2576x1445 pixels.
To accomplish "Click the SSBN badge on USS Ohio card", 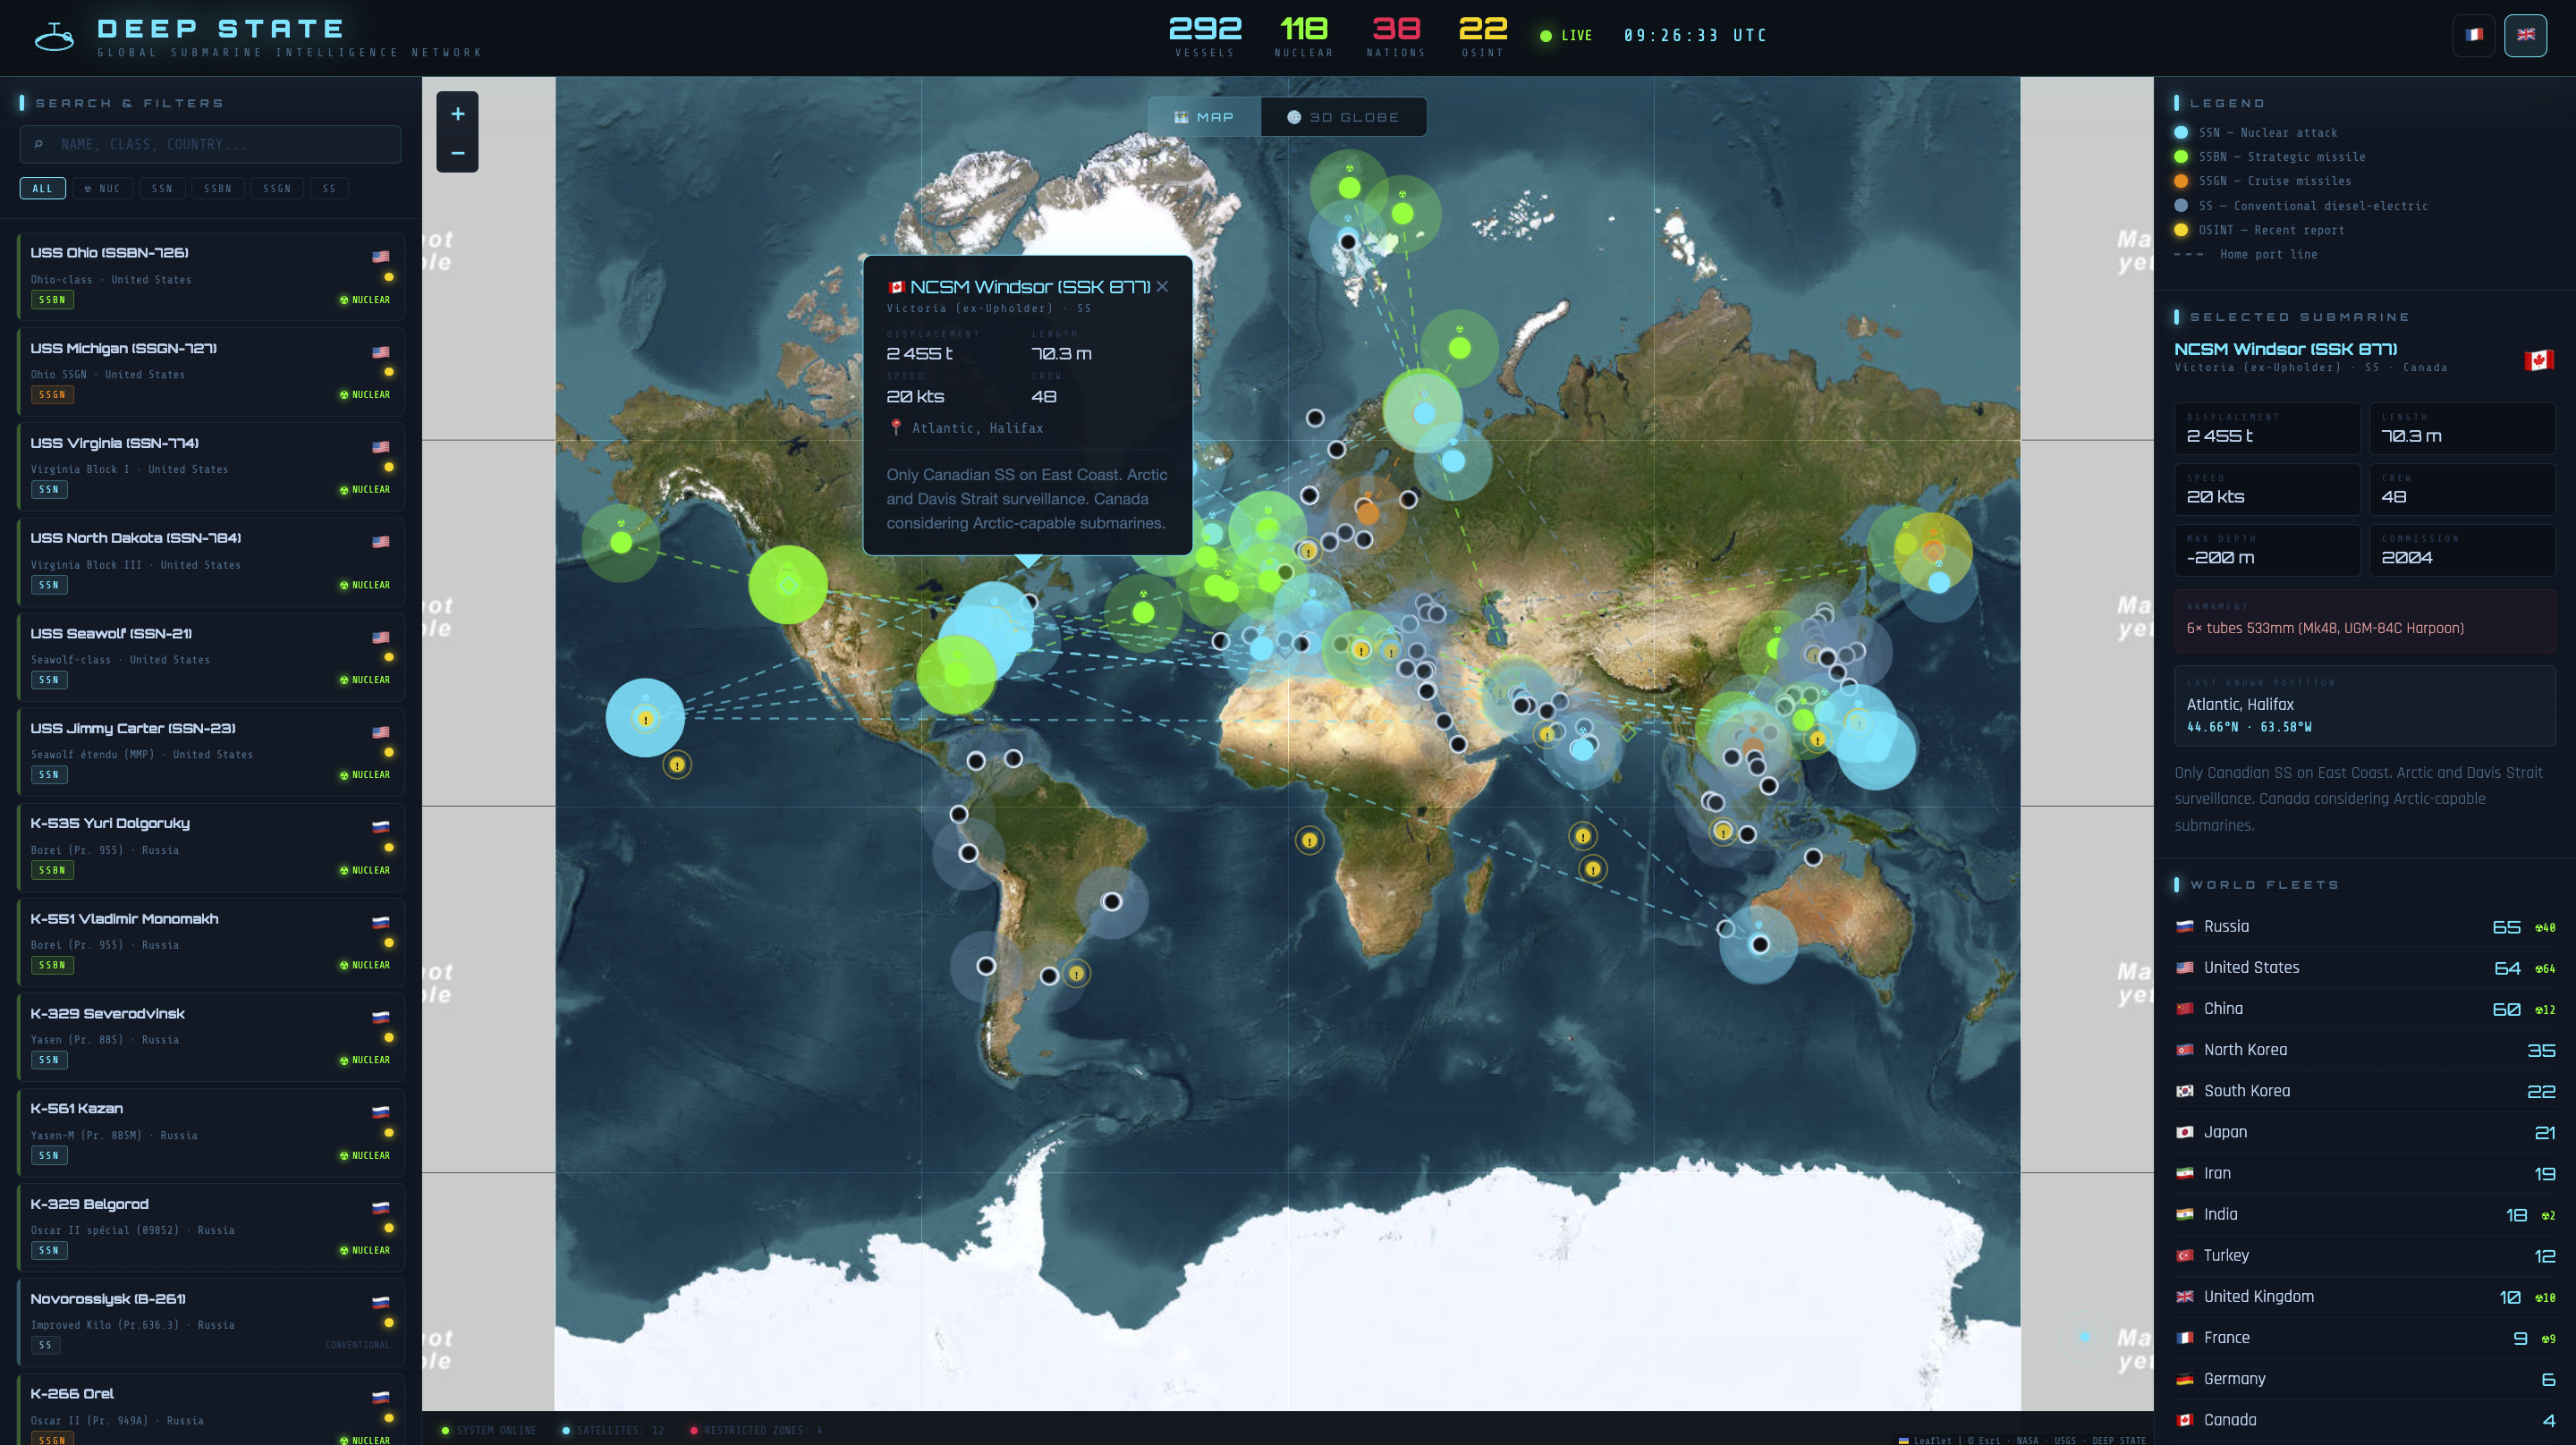I will pos(52,300).
